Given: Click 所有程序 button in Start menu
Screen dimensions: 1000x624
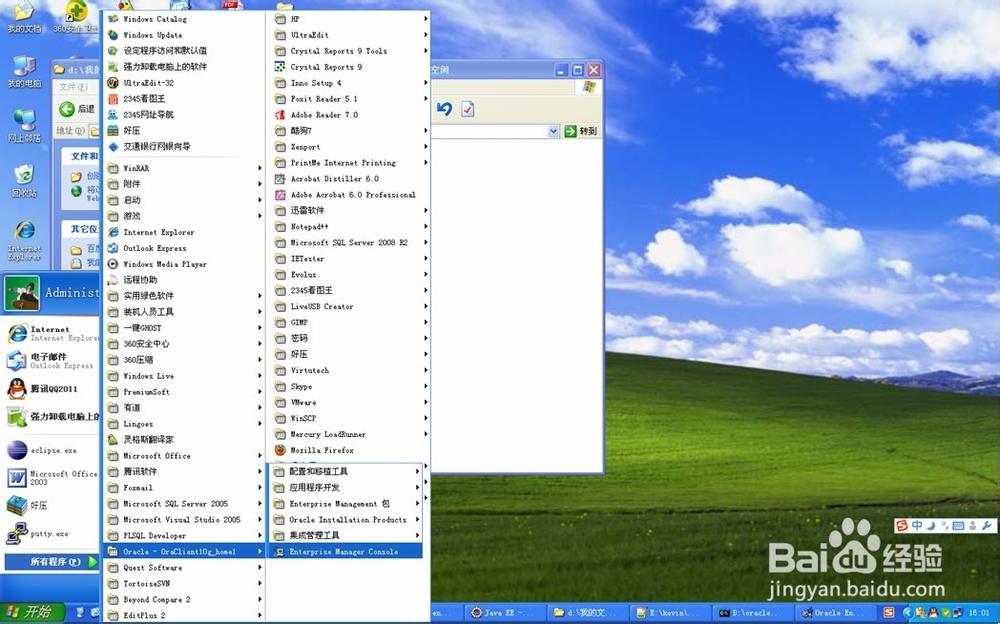Looking at the screenshot, I should [x=51, y=561].
